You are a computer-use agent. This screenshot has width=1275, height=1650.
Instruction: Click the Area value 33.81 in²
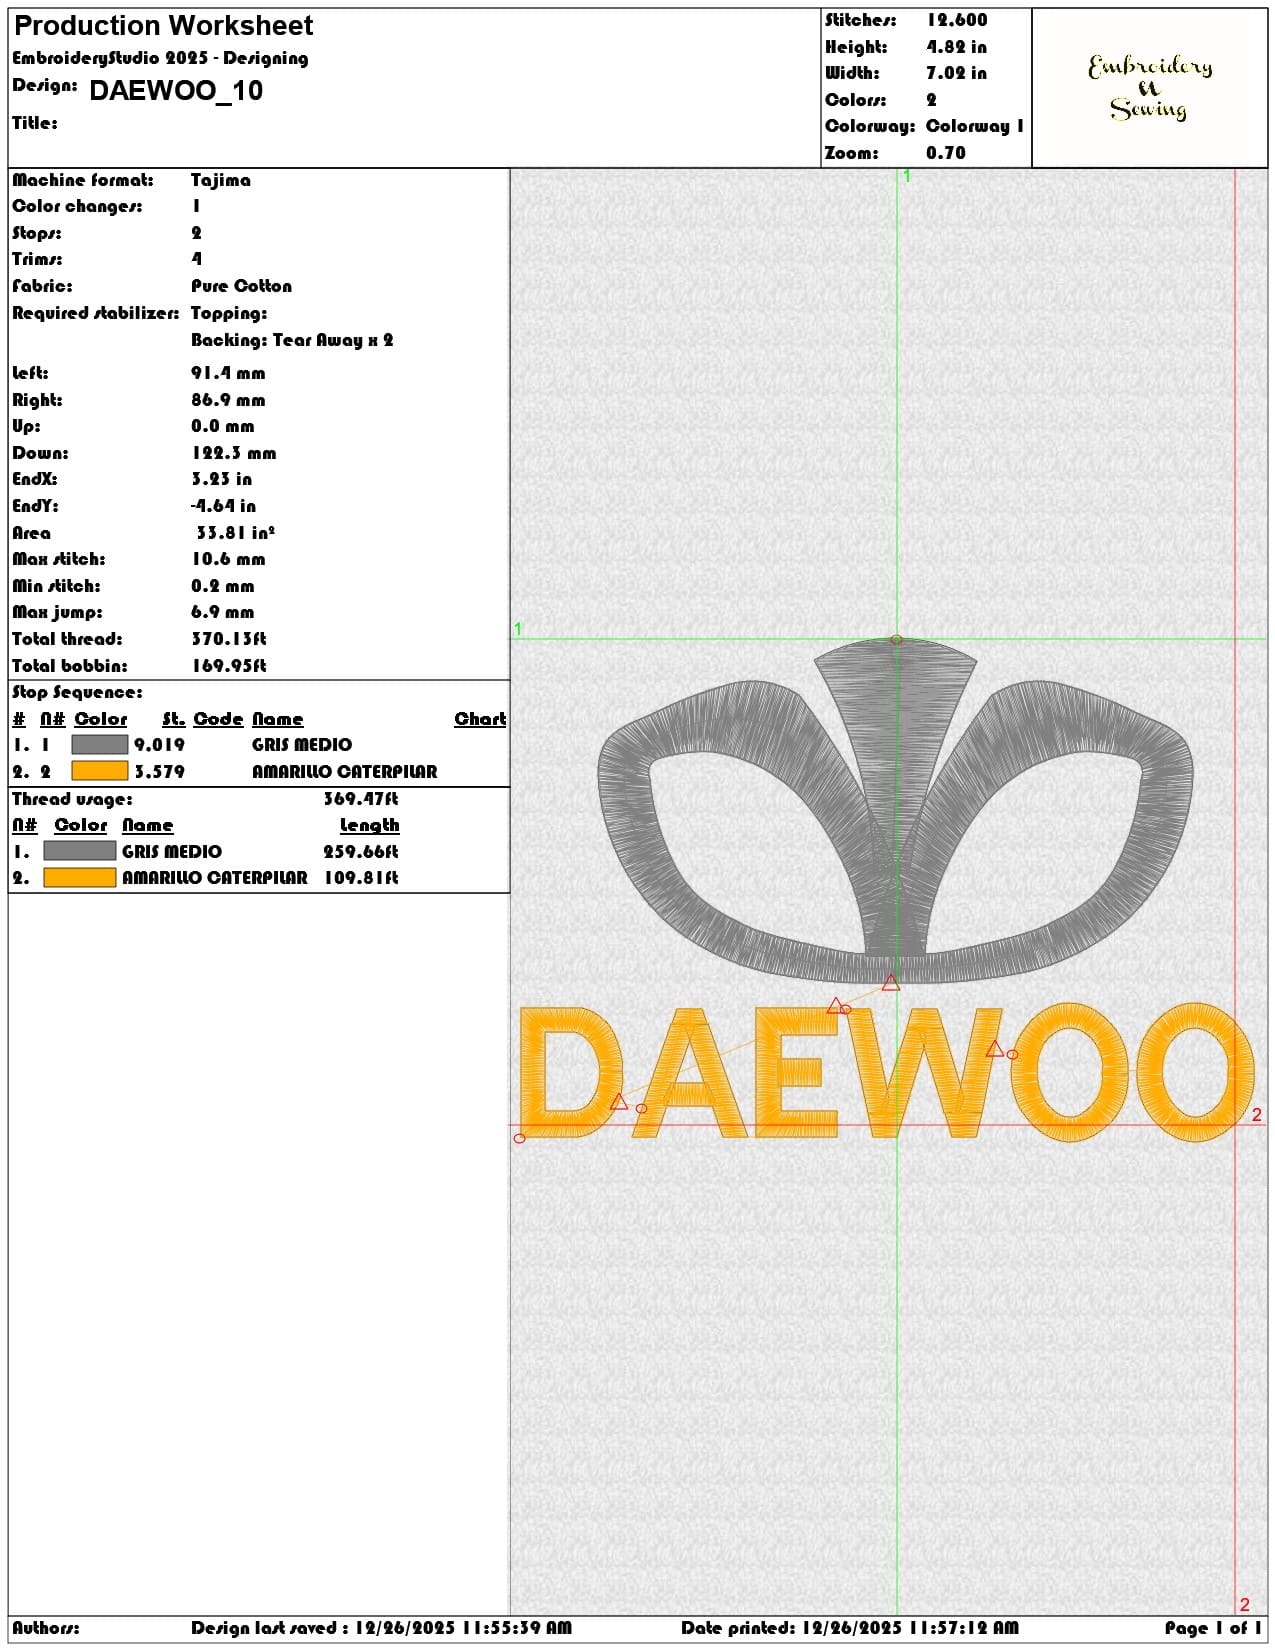235,533
